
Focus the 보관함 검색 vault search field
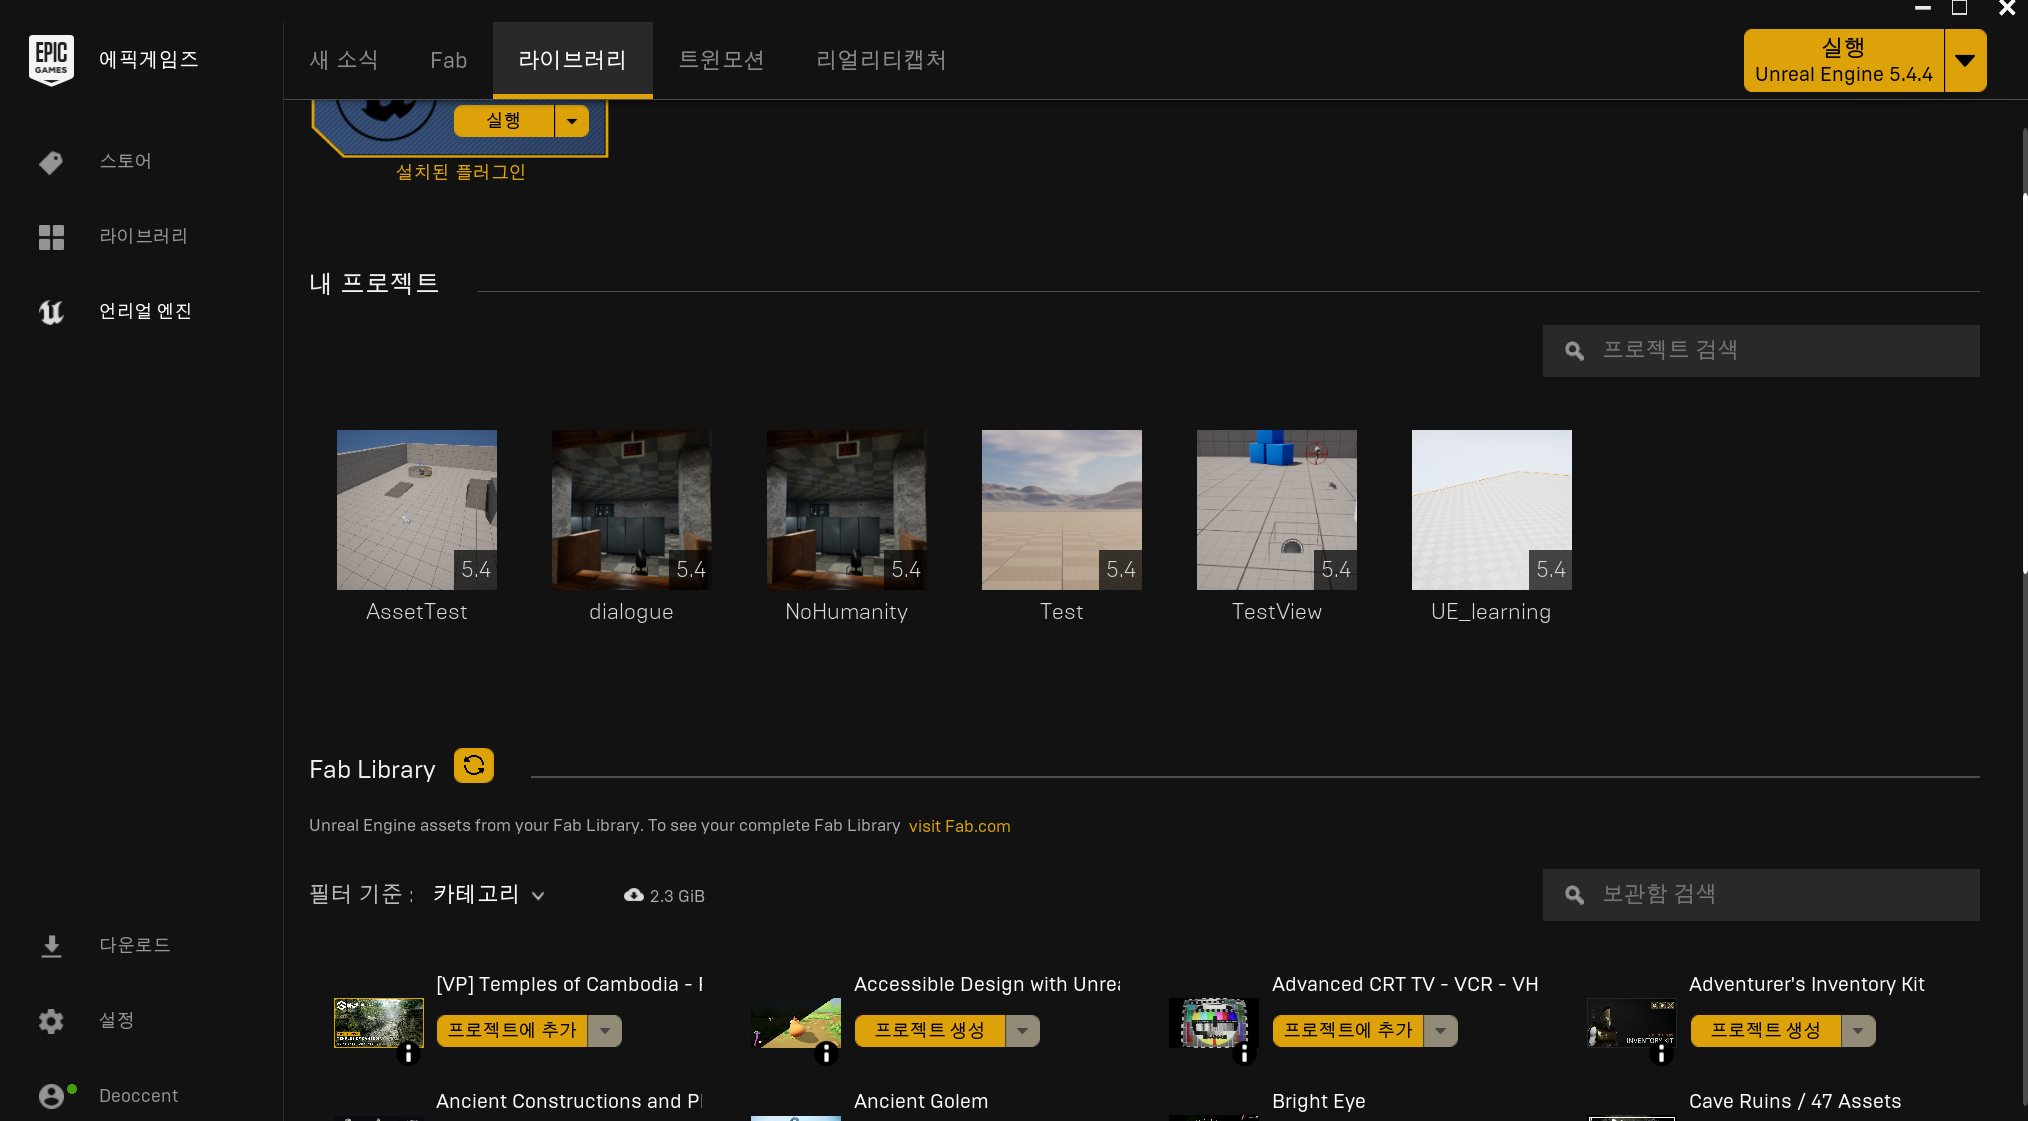tap(1761, 895)
